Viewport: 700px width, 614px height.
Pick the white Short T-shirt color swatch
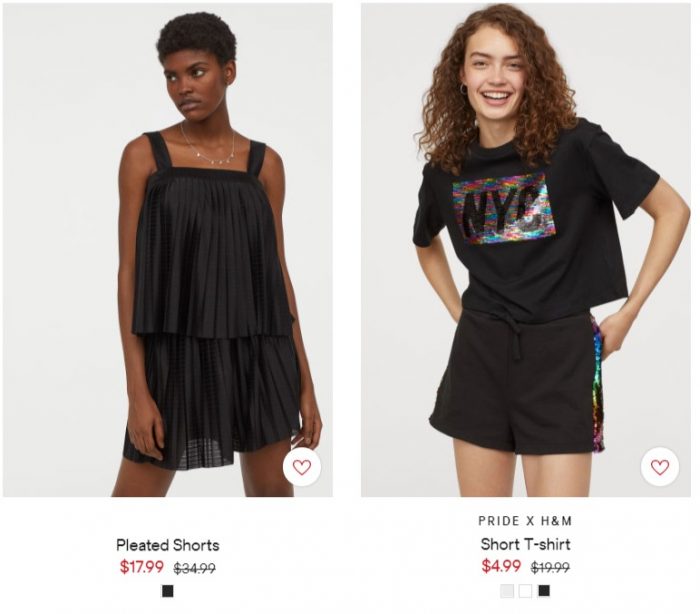point(525,591)
